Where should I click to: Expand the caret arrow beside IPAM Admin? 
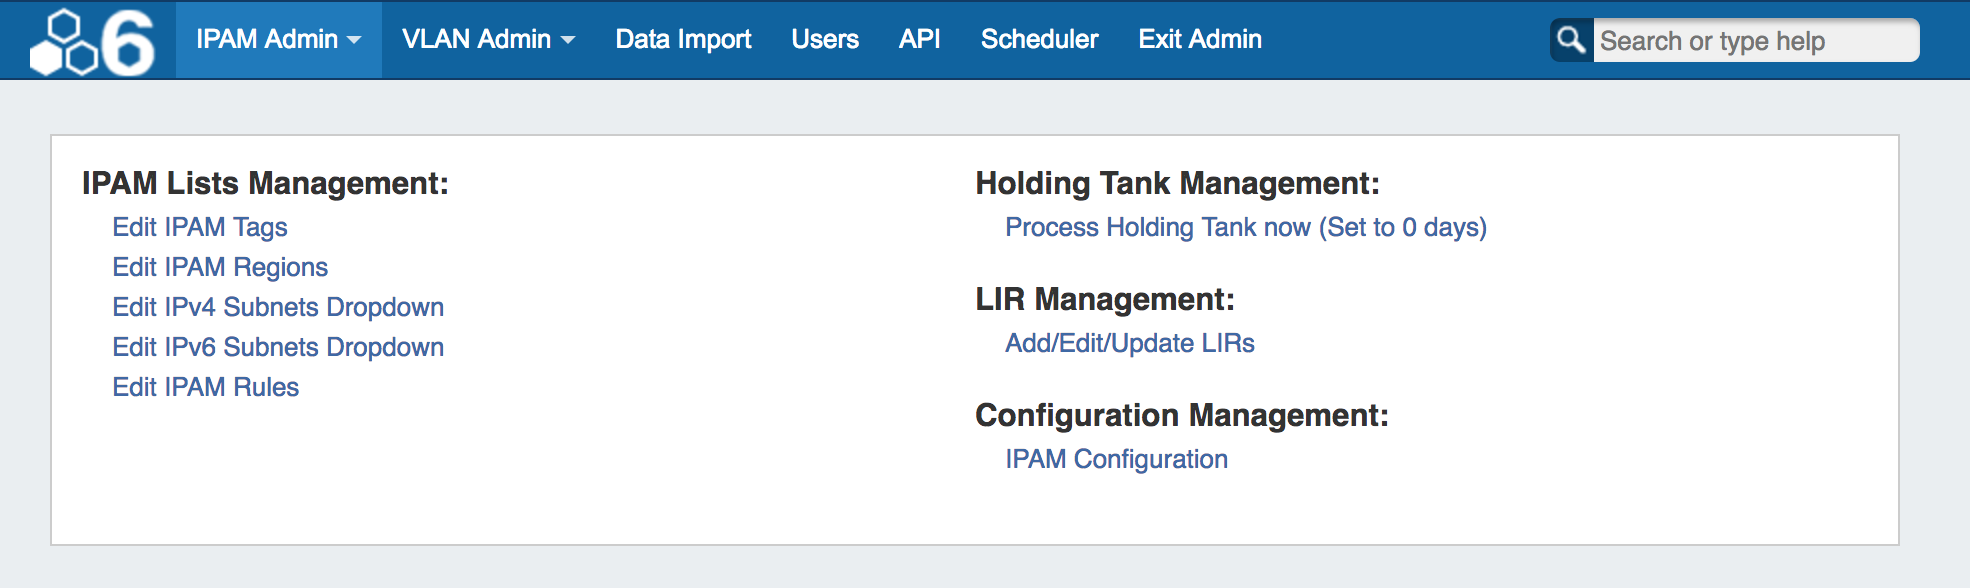pos(354,41)
